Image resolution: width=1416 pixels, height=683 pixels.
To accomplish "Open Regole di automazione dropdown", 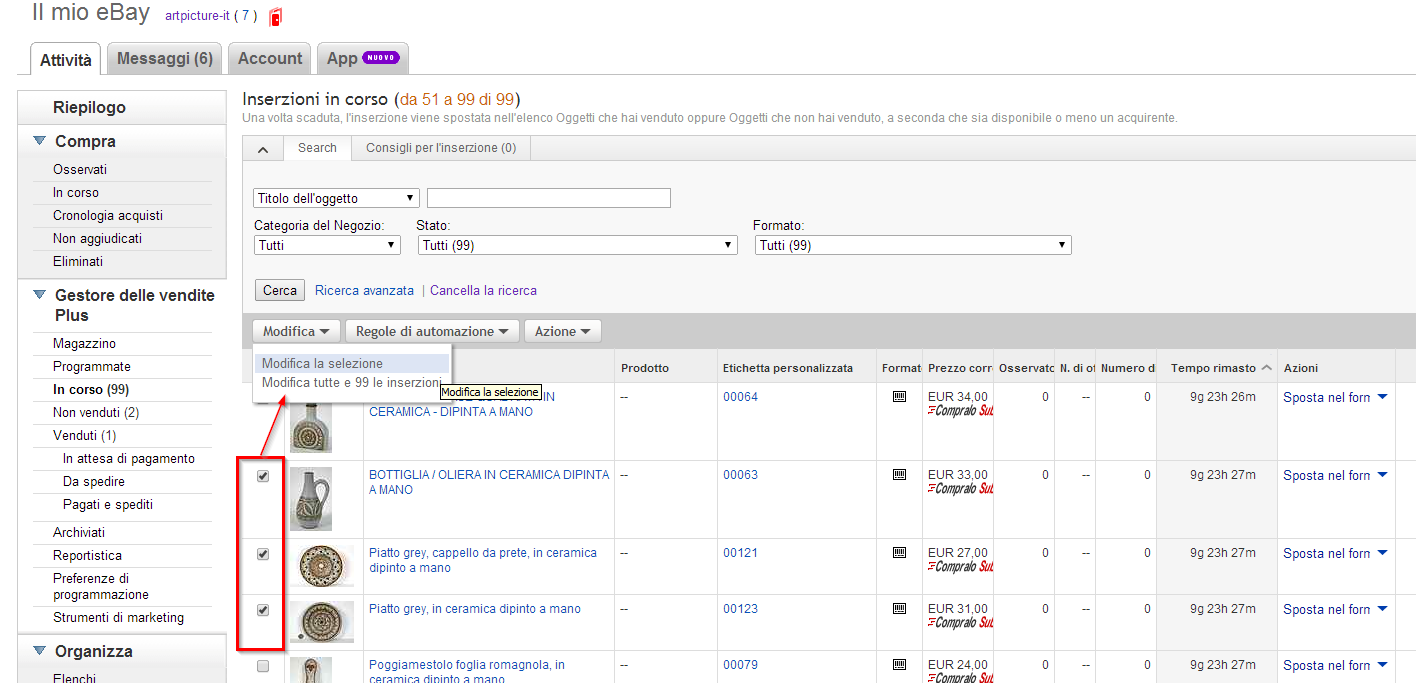I will click(433, 331).
